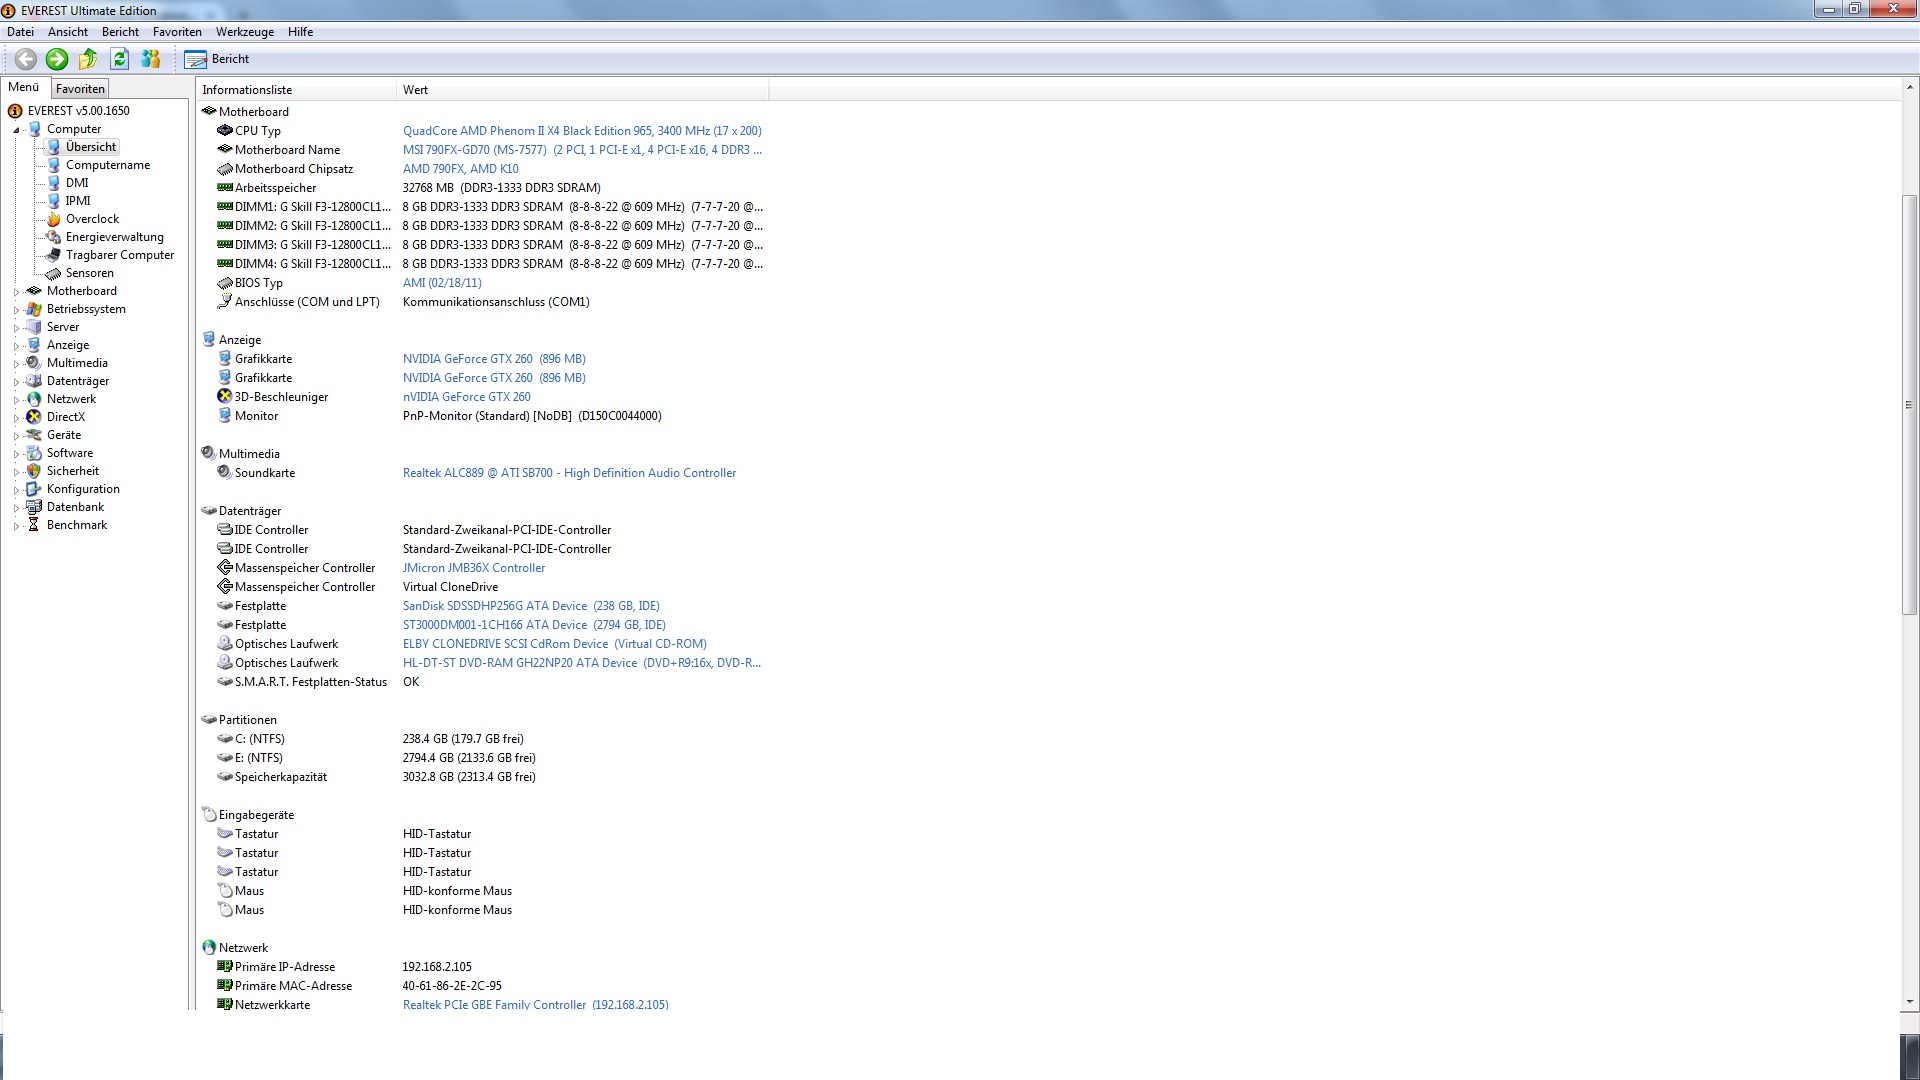This screenshot has height=1080, width=1920.
Task: Click the vertical scrollbar thumb
Action: click(x=1909, y=405)
